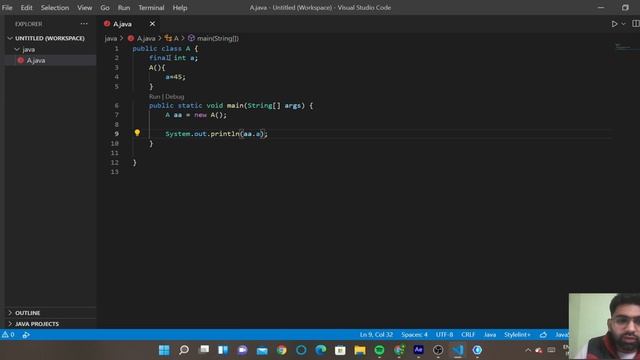Open the dropdown arrow next to the Run button
The width and height of the screenshot is (640, 360).
click(x=623, y=24)
